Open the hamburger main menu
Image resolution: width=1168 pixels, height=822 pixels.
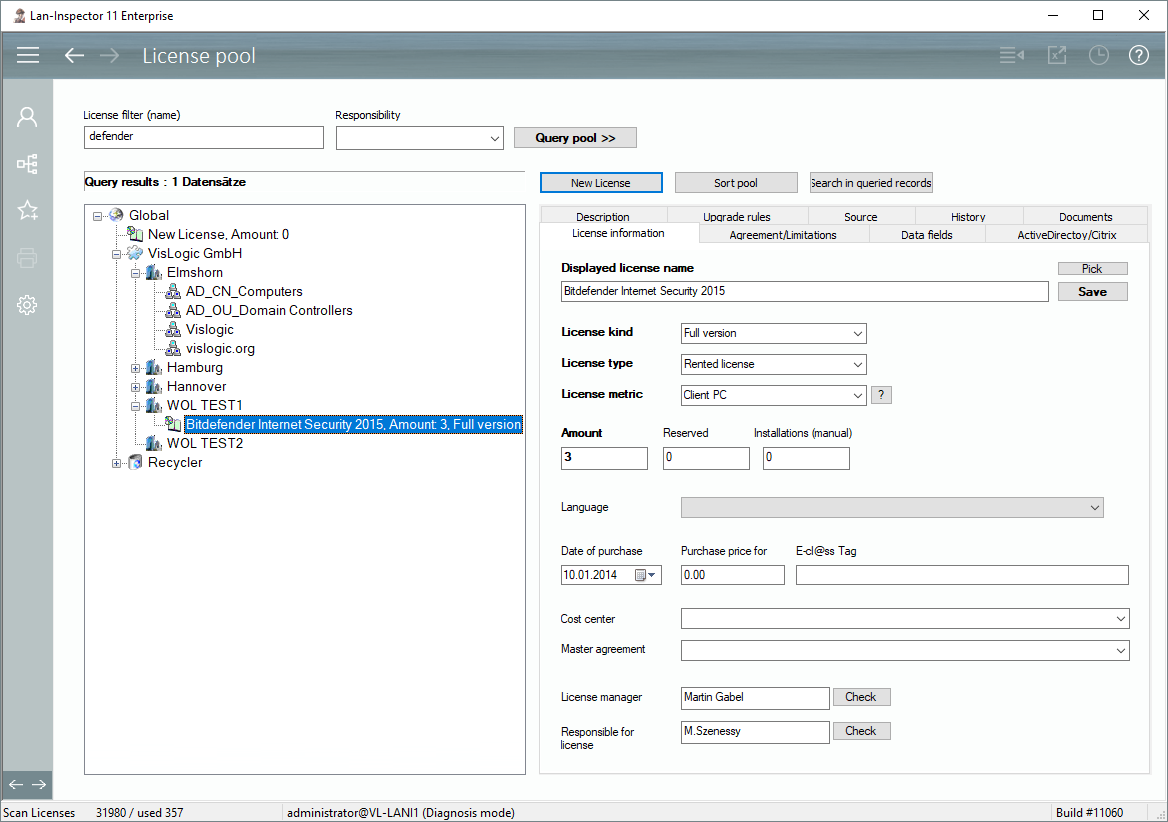pyautogui.click(x=27, y=55)
